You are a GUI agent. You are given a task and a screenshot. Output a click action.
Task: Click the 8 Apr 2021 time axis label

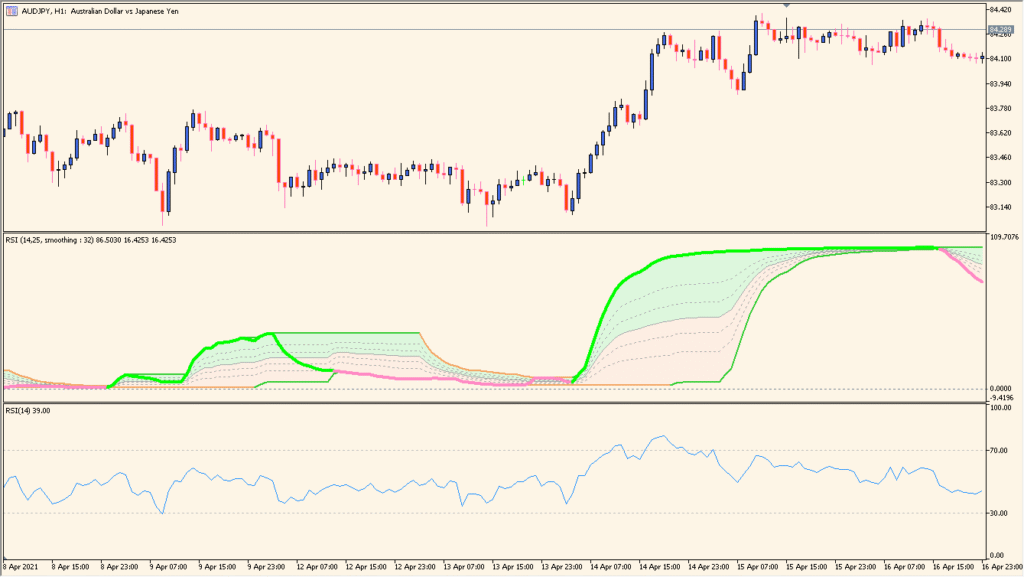18,565
